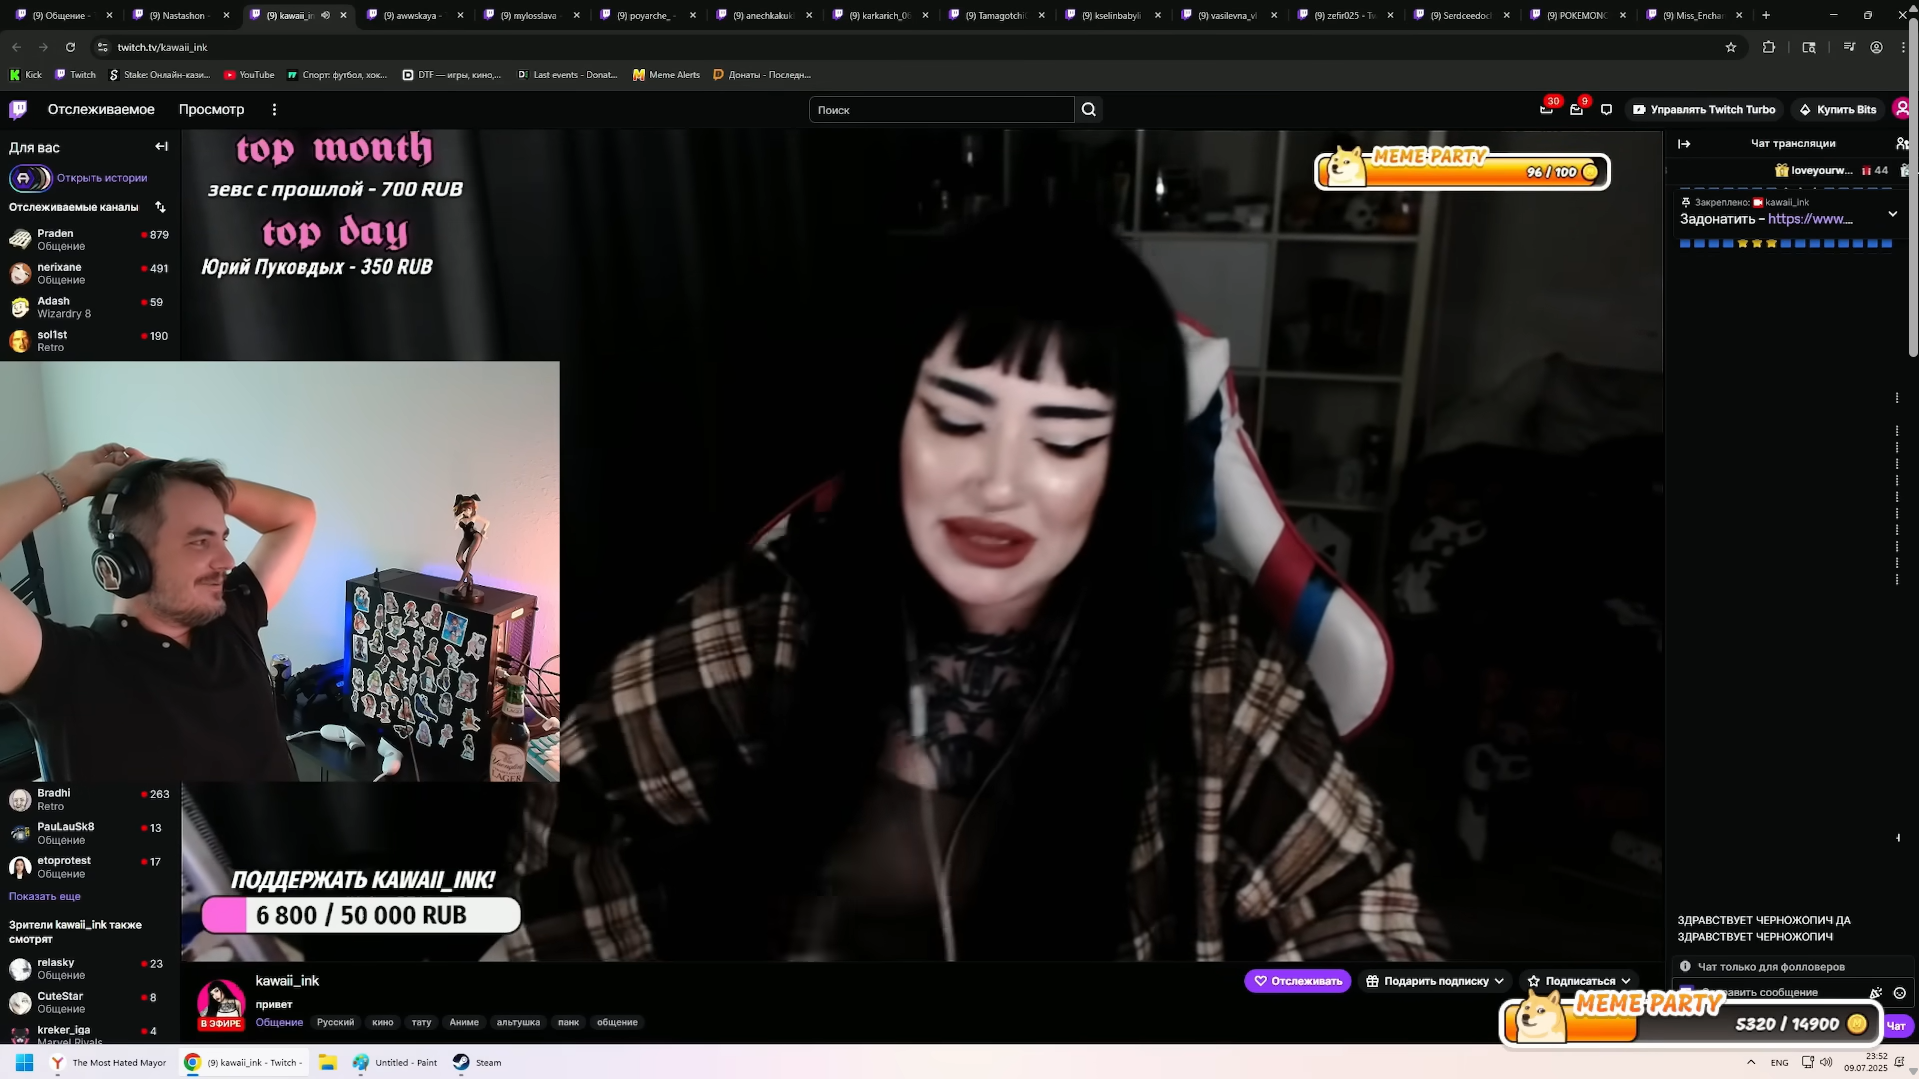Image resolution: width=1919 pixels, height=1079 pixels.
Task: Open Prime loot with the 30 badge
Action: [x=1547, y=109]
